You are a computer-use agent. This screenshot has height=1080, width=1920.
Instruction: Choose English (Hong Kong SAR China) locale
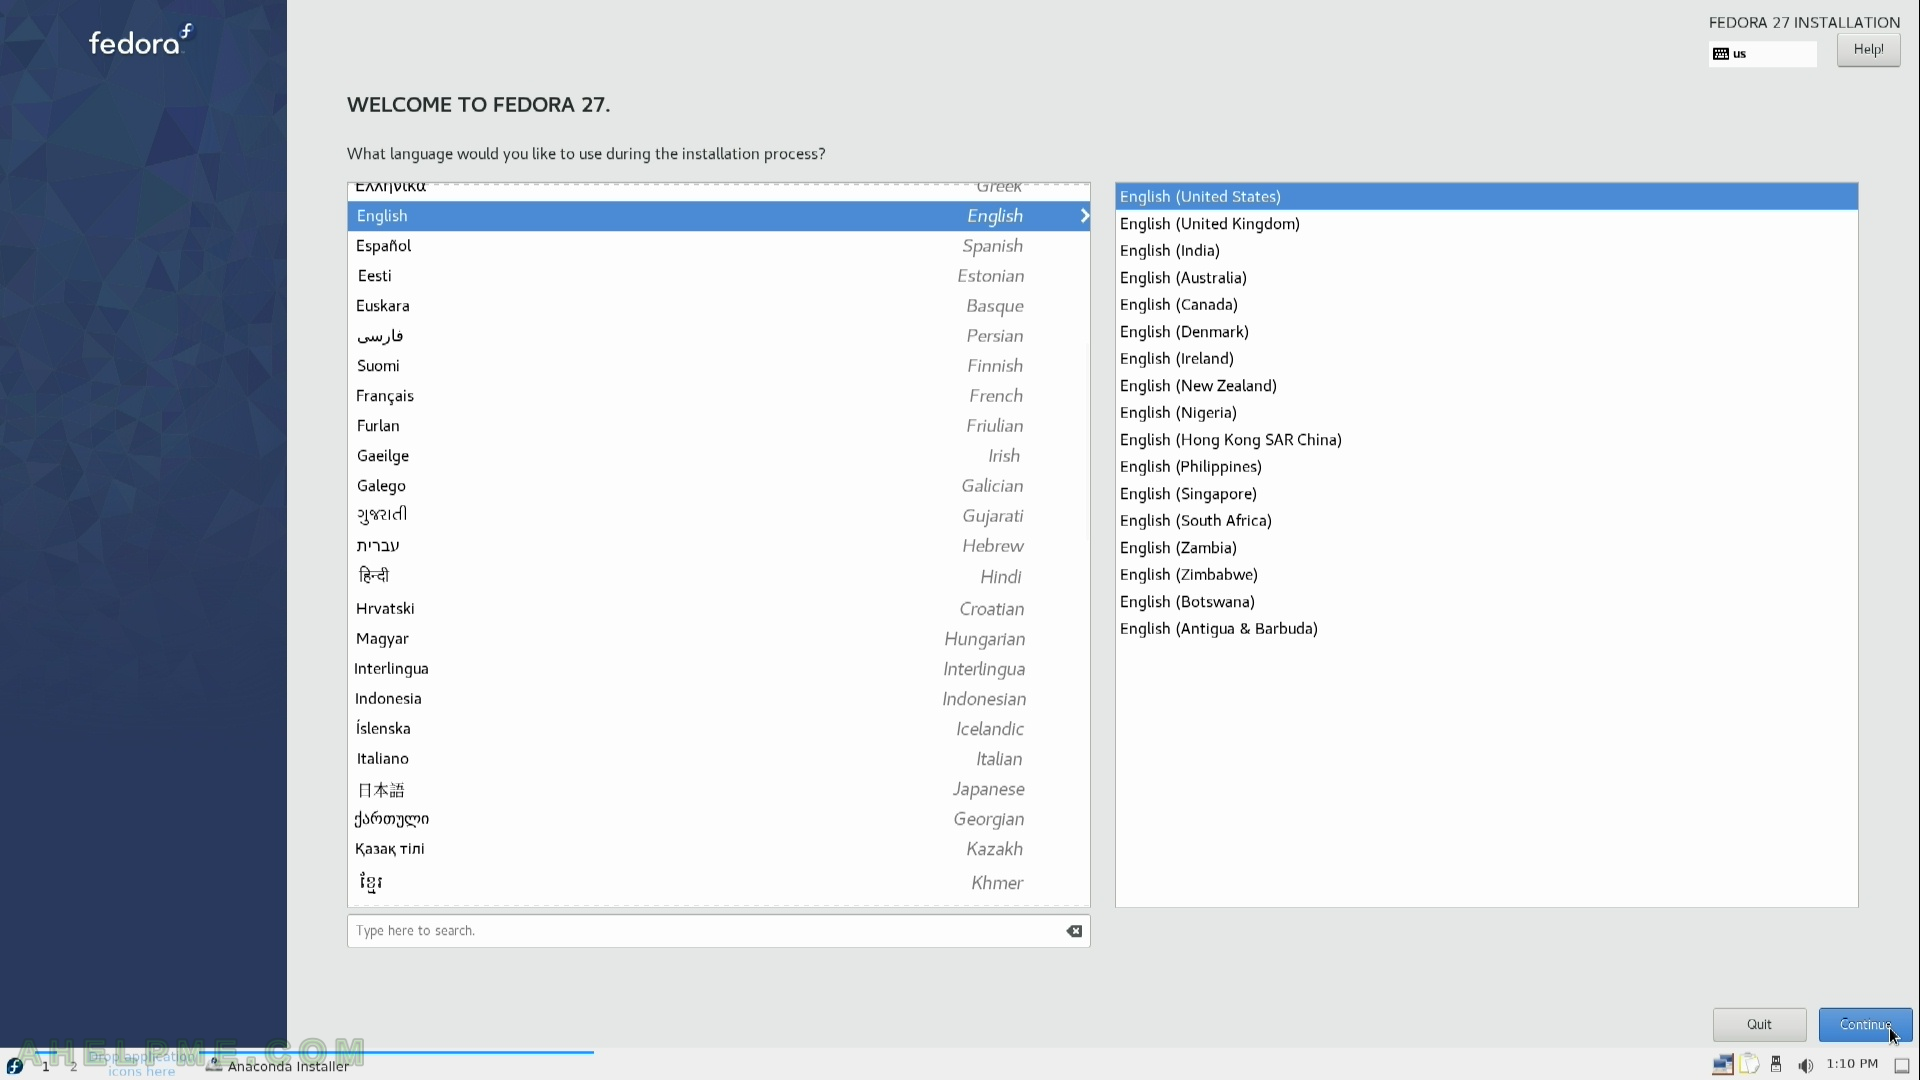click(1486, 440)
